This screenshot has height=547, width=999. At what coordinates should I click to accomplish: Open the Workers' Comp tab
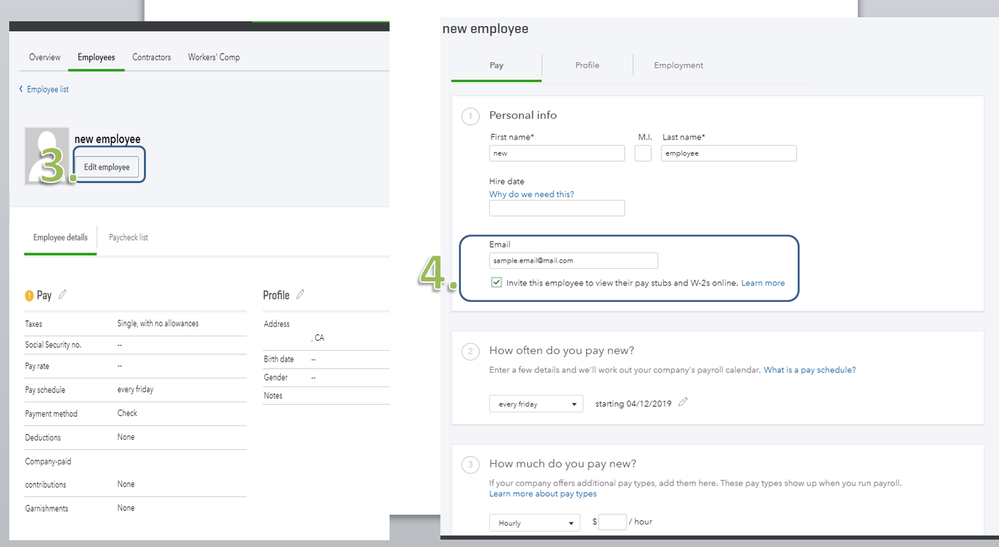(214, 57)
